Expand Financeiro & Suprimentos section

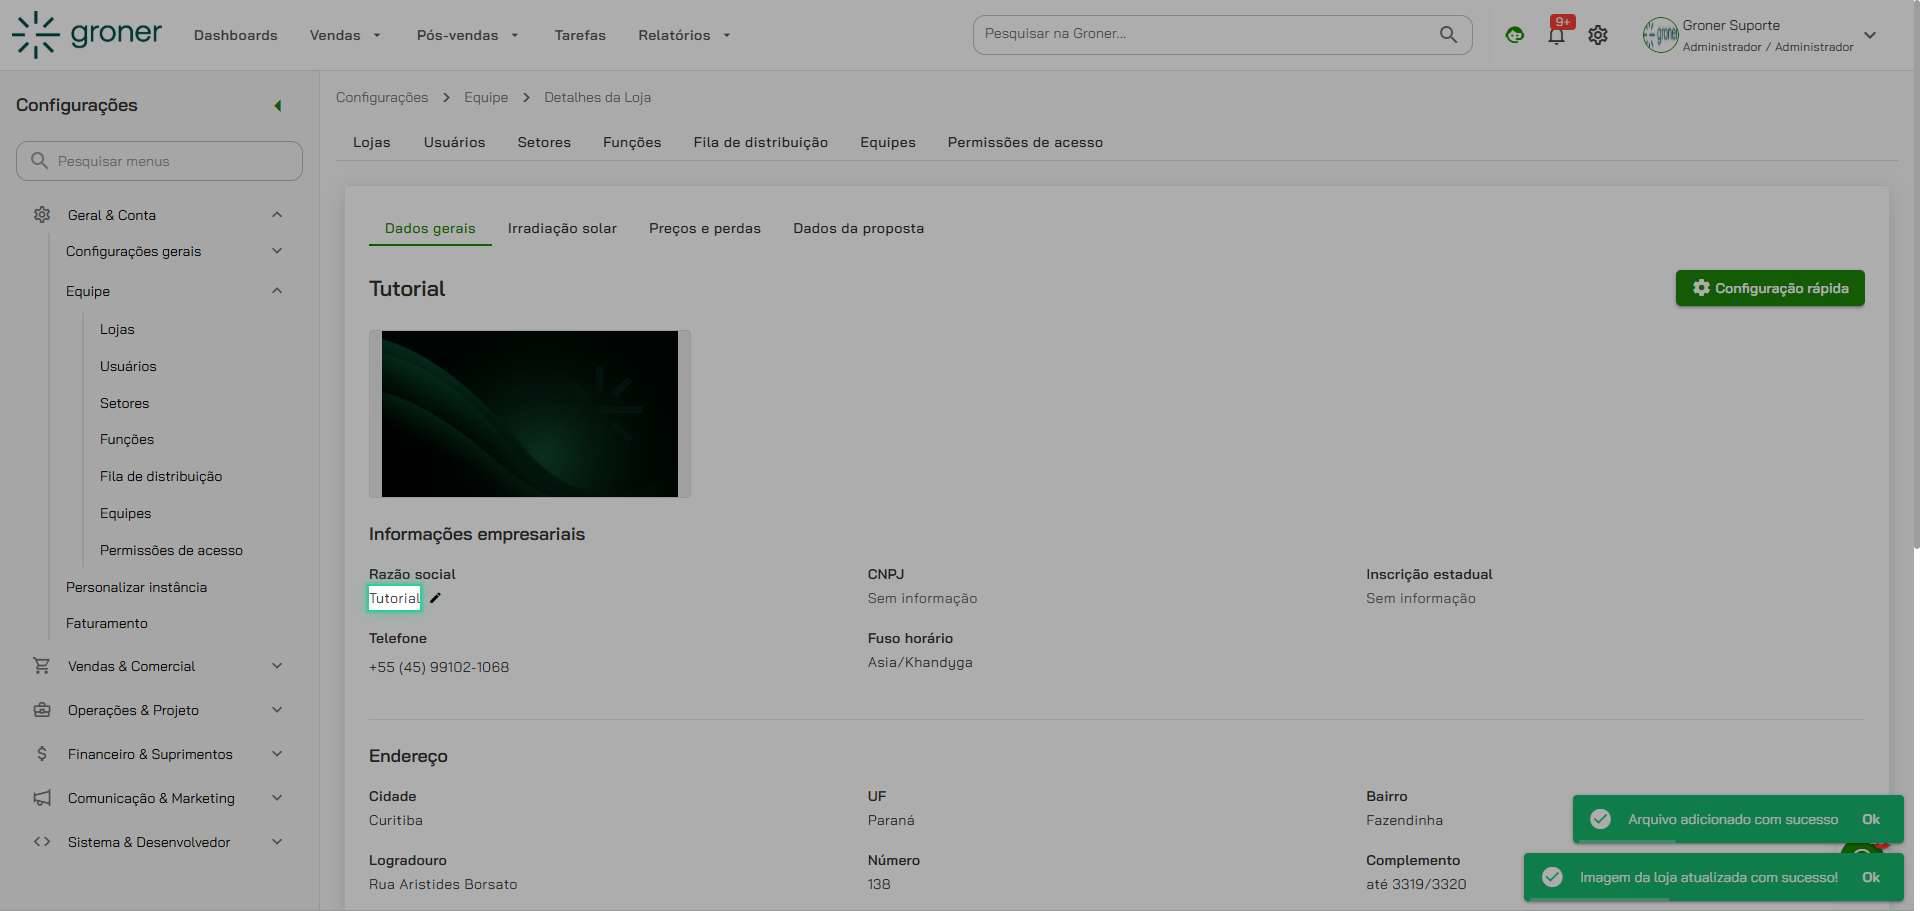point(277,754)
